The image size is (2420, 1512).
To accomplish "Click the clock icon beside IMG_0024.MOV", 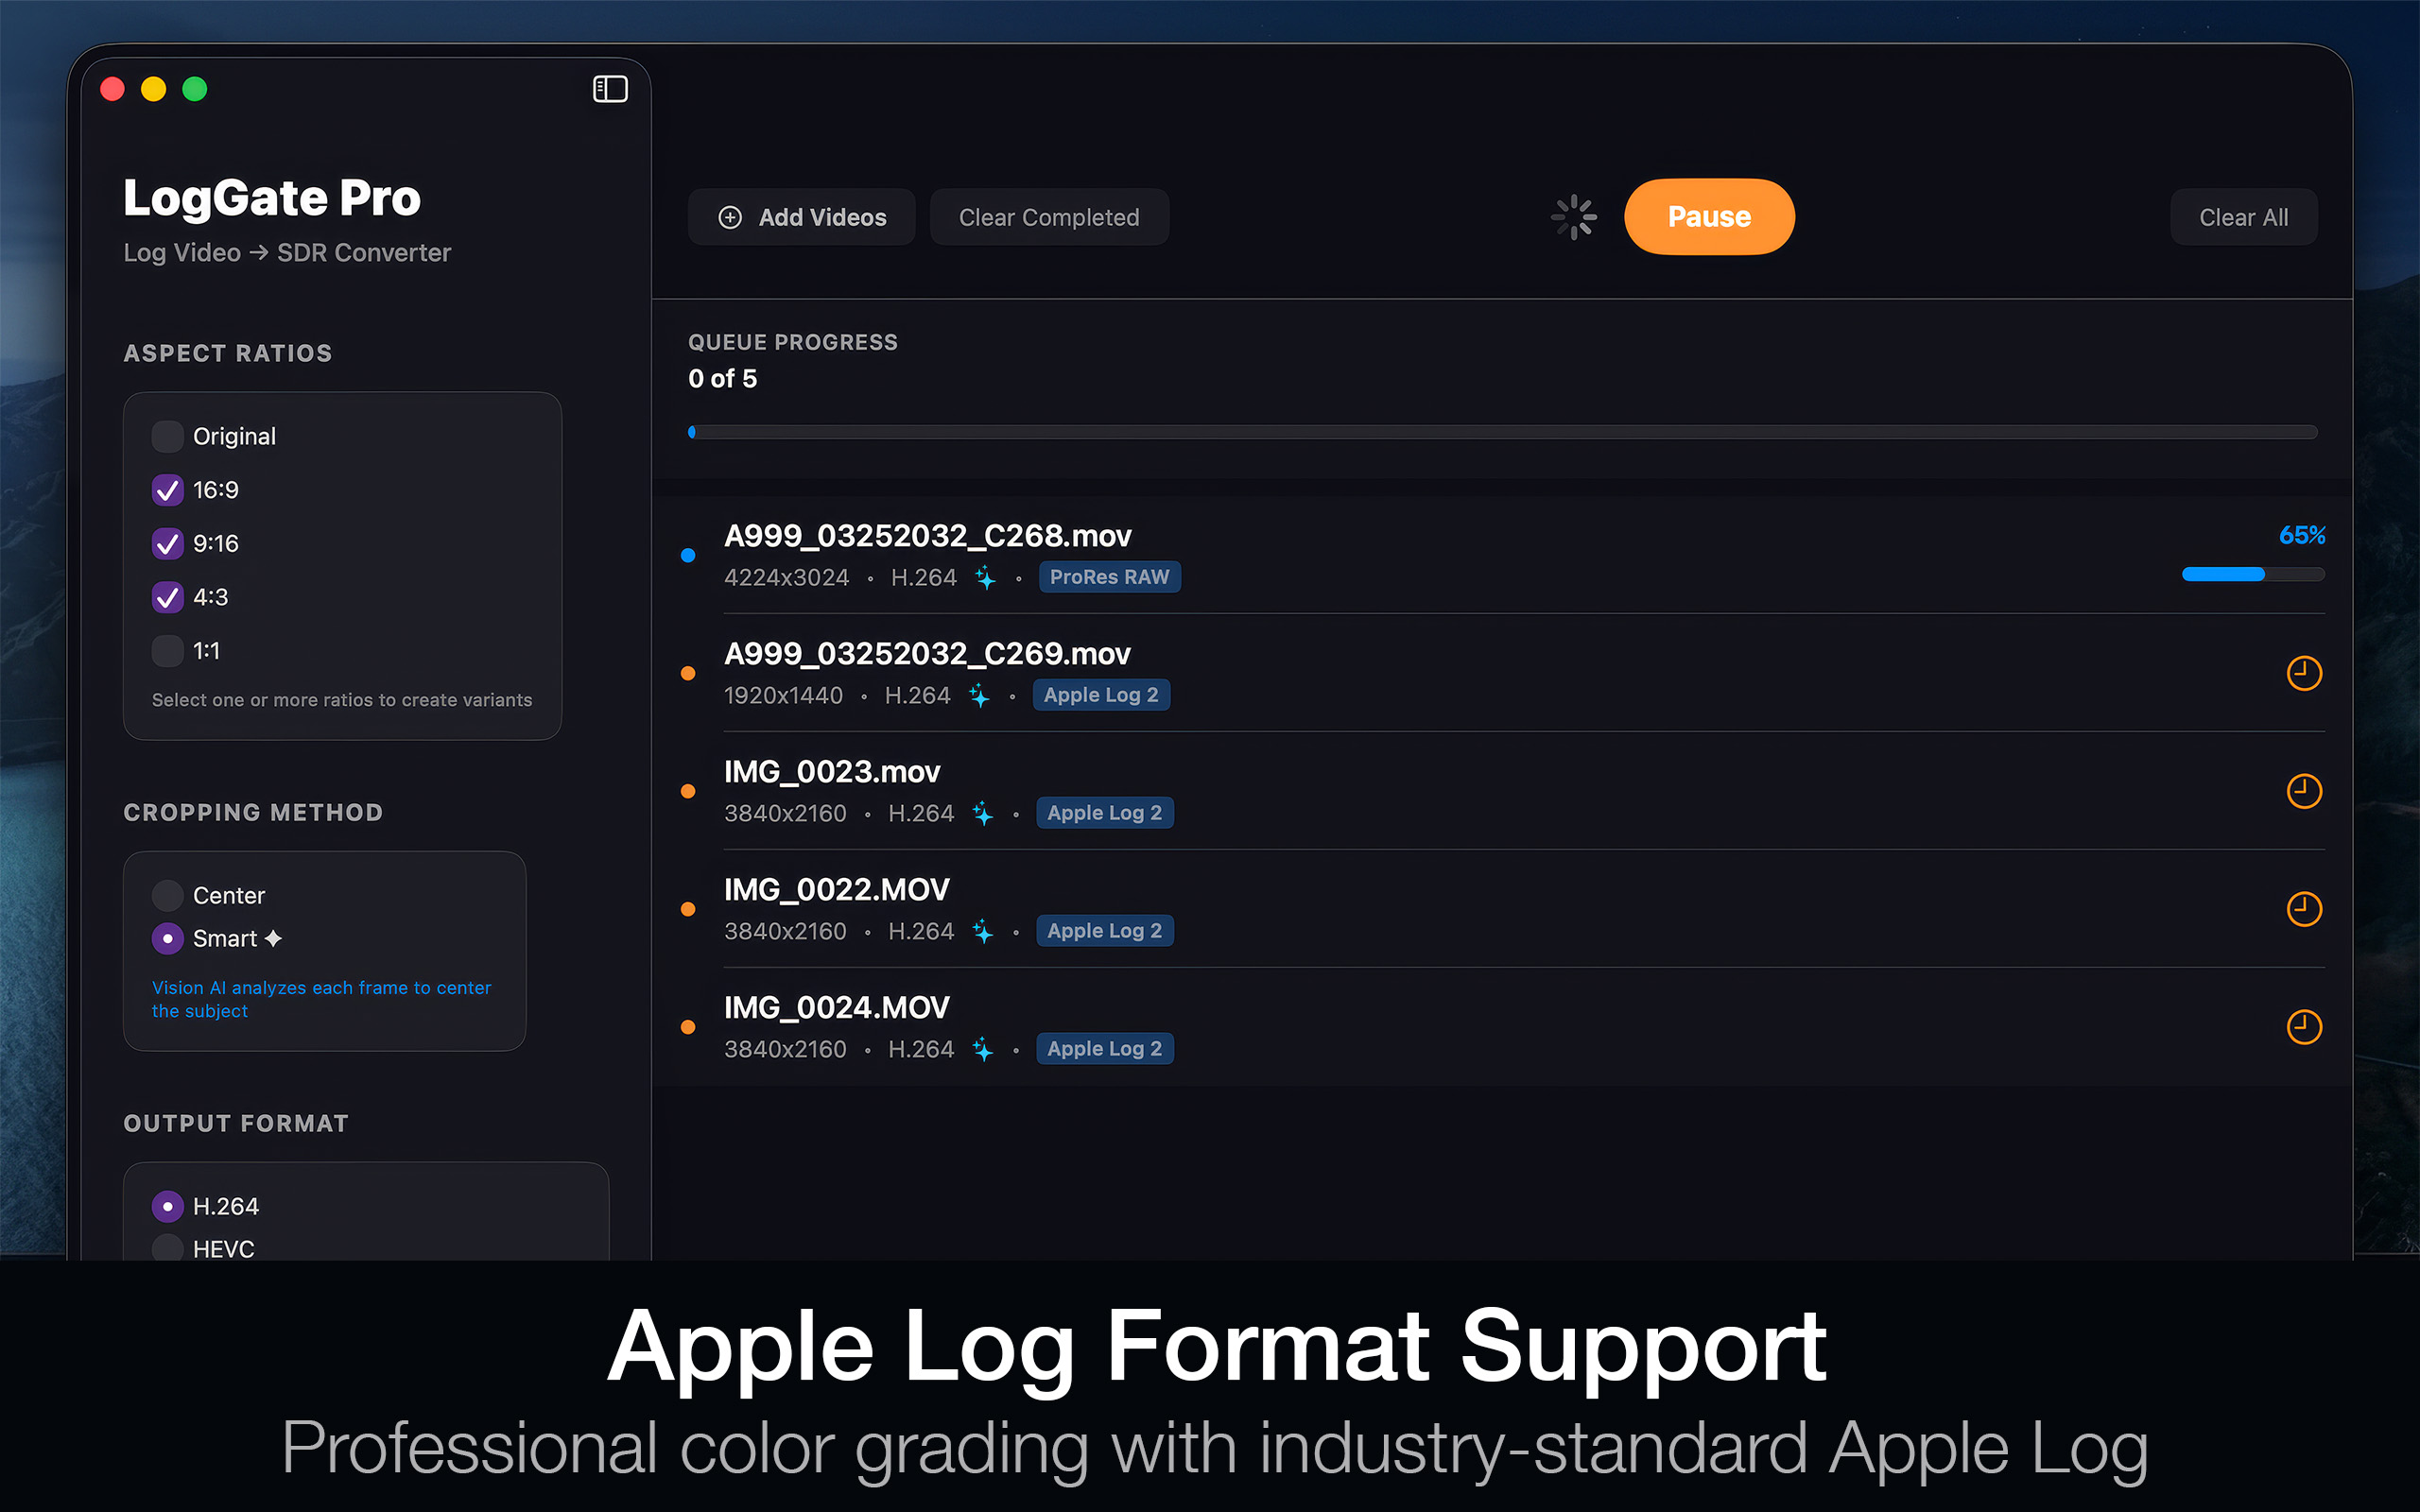I will click(2304, 1026).
